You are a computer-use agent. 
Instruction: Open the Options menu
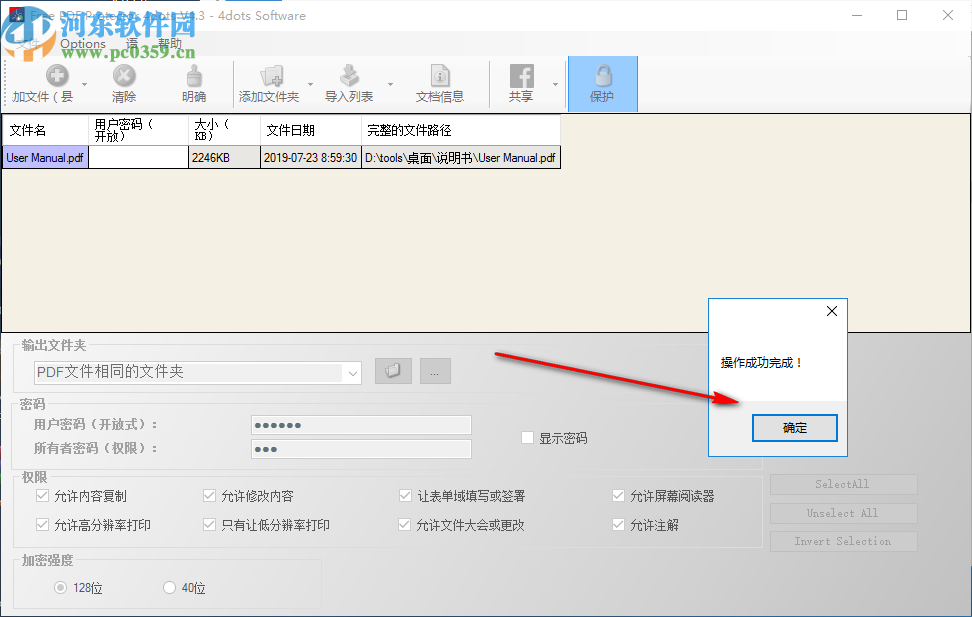click(82, 44)
